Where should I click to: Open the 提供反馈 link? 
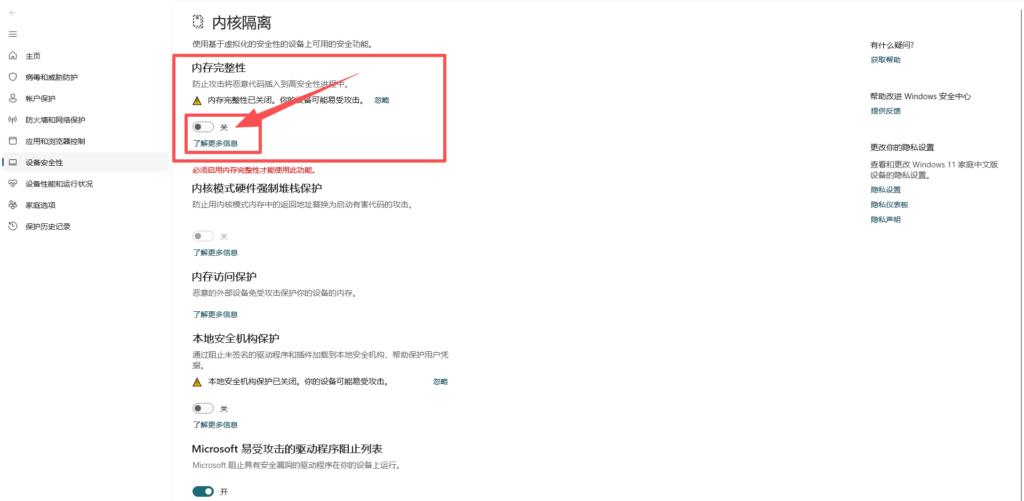pyautogui.click(x=885, y=111)
